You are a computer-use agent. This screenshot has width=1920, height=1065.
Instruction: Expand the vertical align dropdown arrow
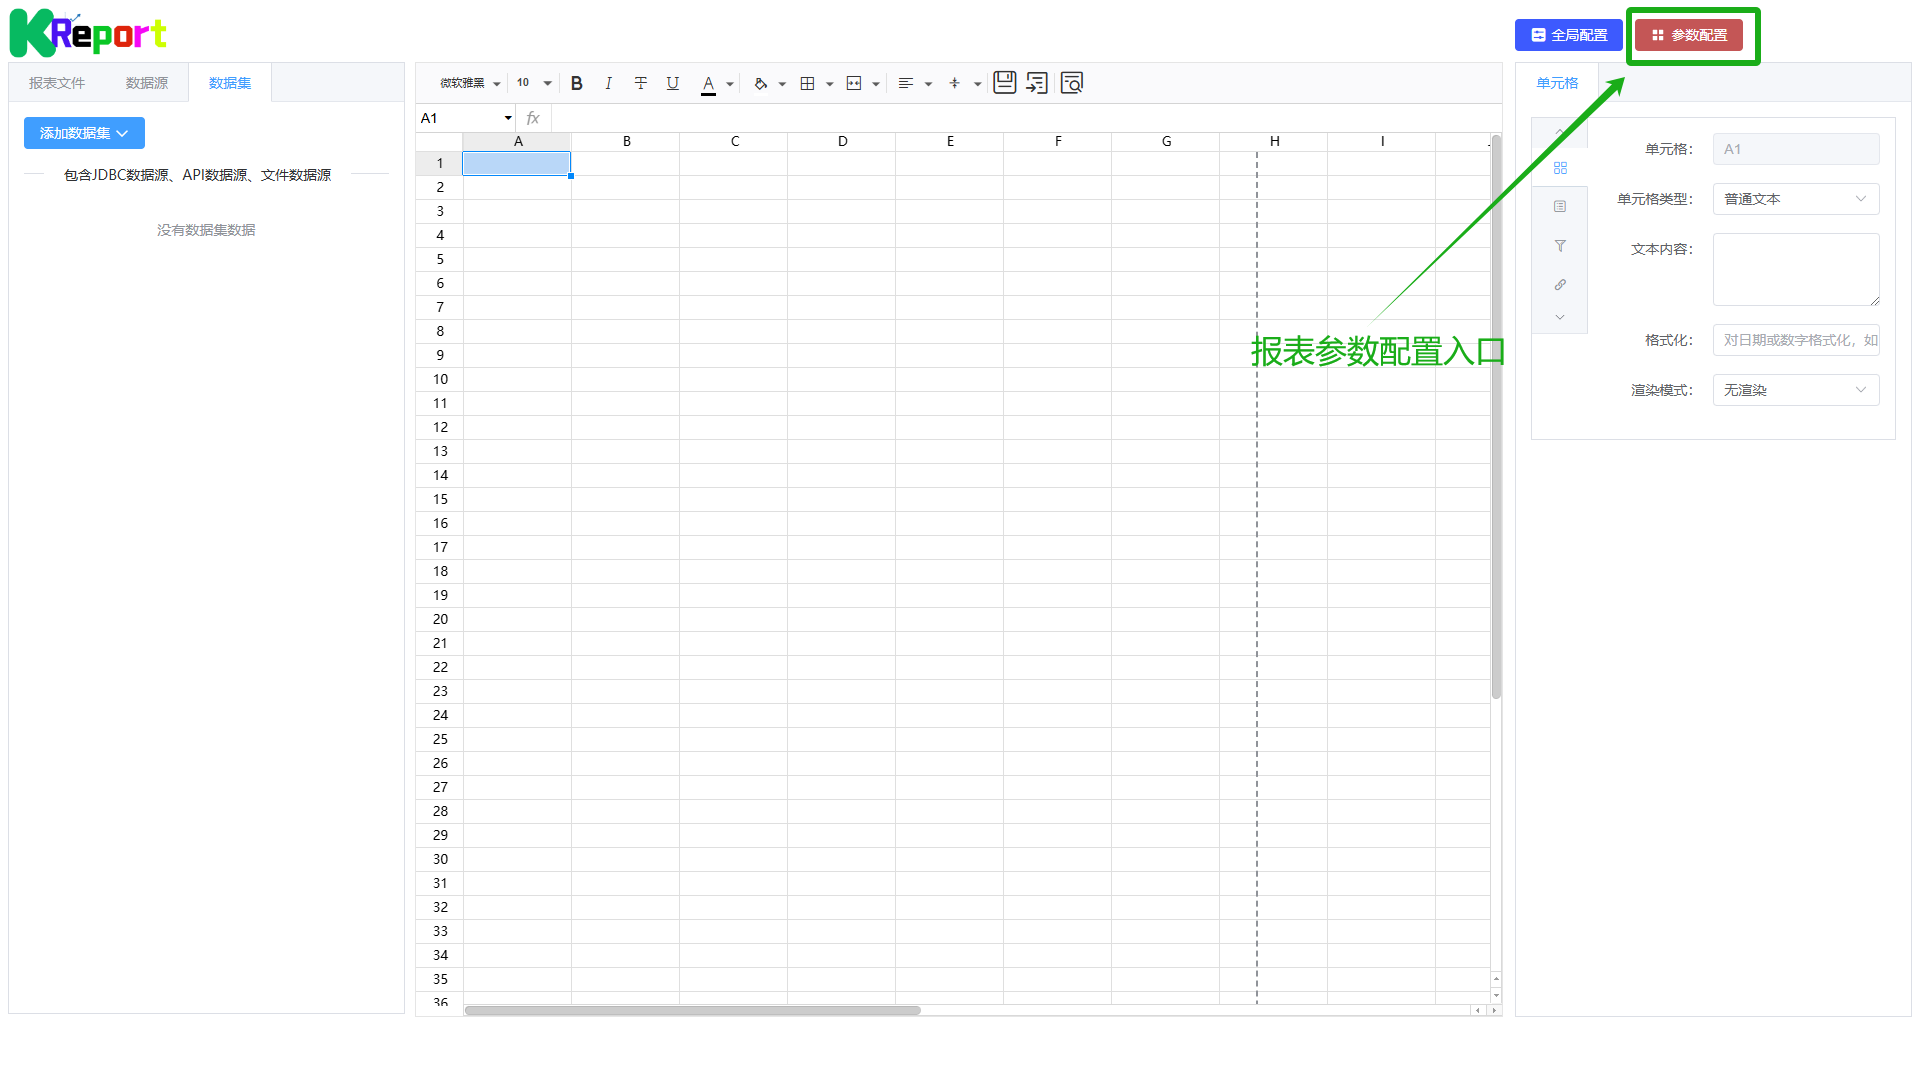[x=978, y=85]
